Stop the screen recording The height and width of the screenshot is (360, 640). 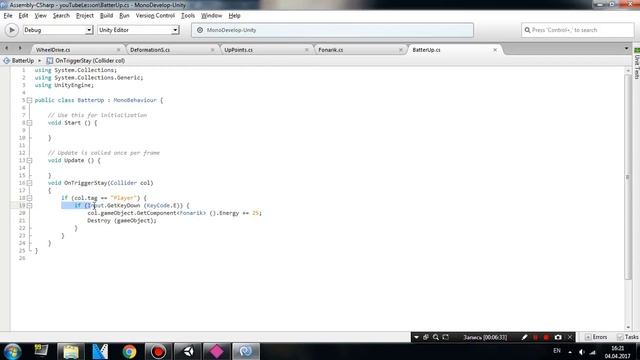click(x=546, y=337)
